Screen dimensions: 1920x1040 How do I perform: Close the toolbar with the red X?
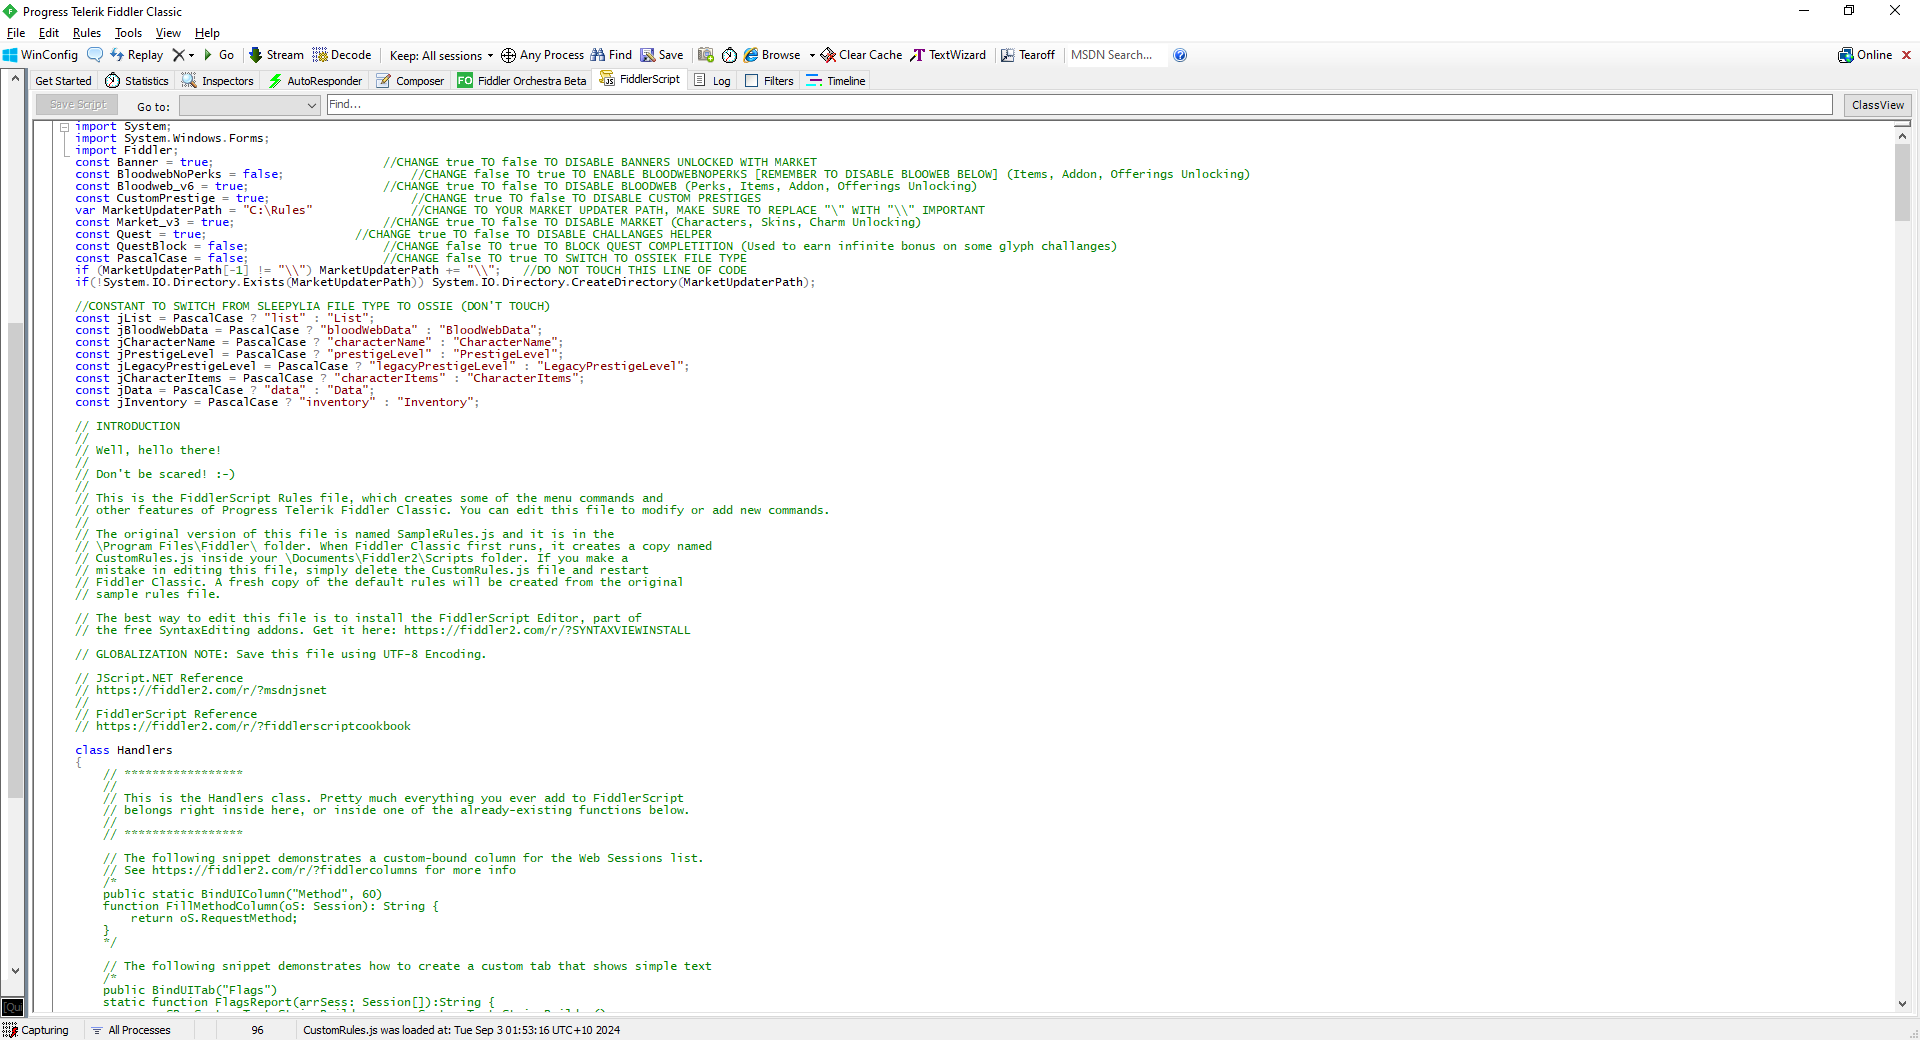[1906, 55]
